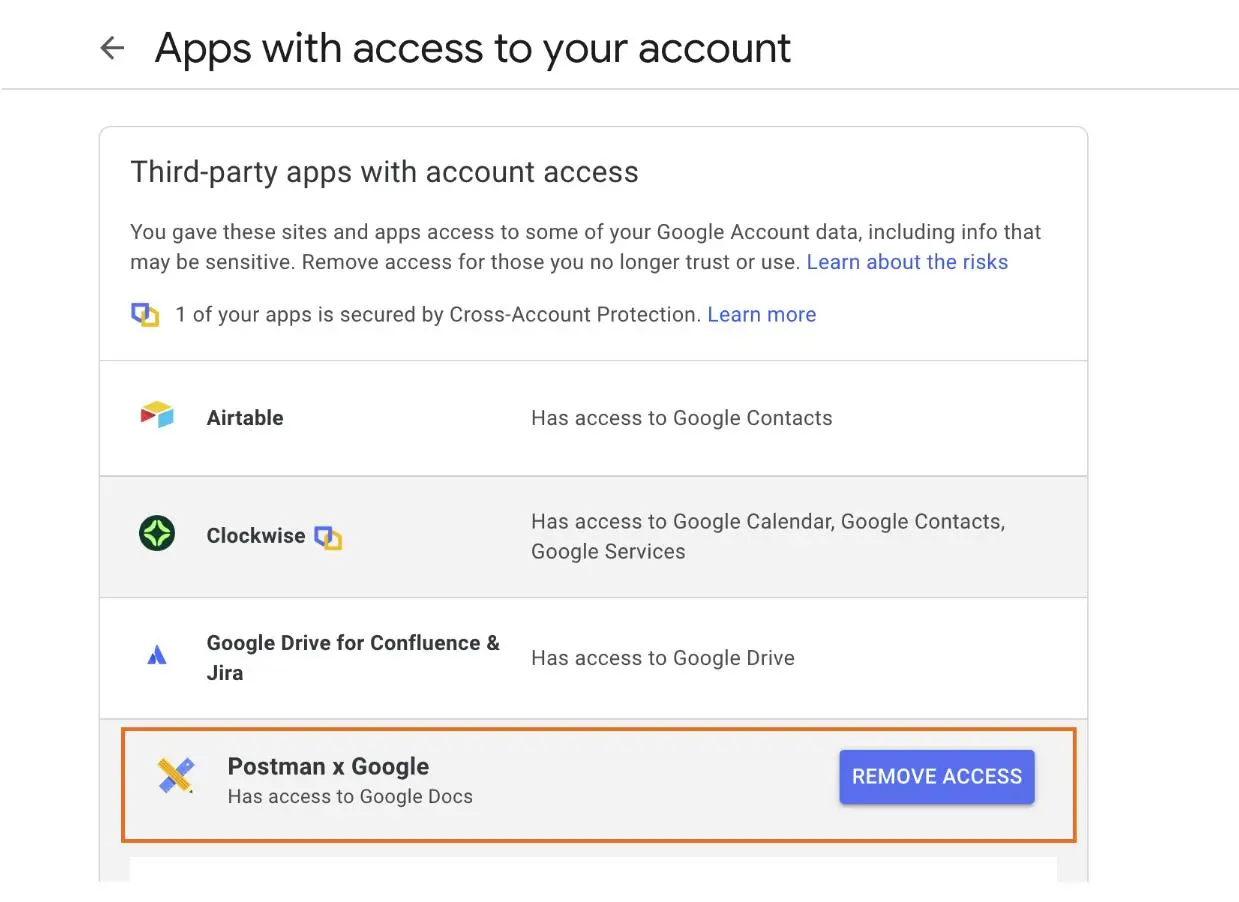
Task: Click 'Has access to Google Contacts' text
Action: coord(681,418)
